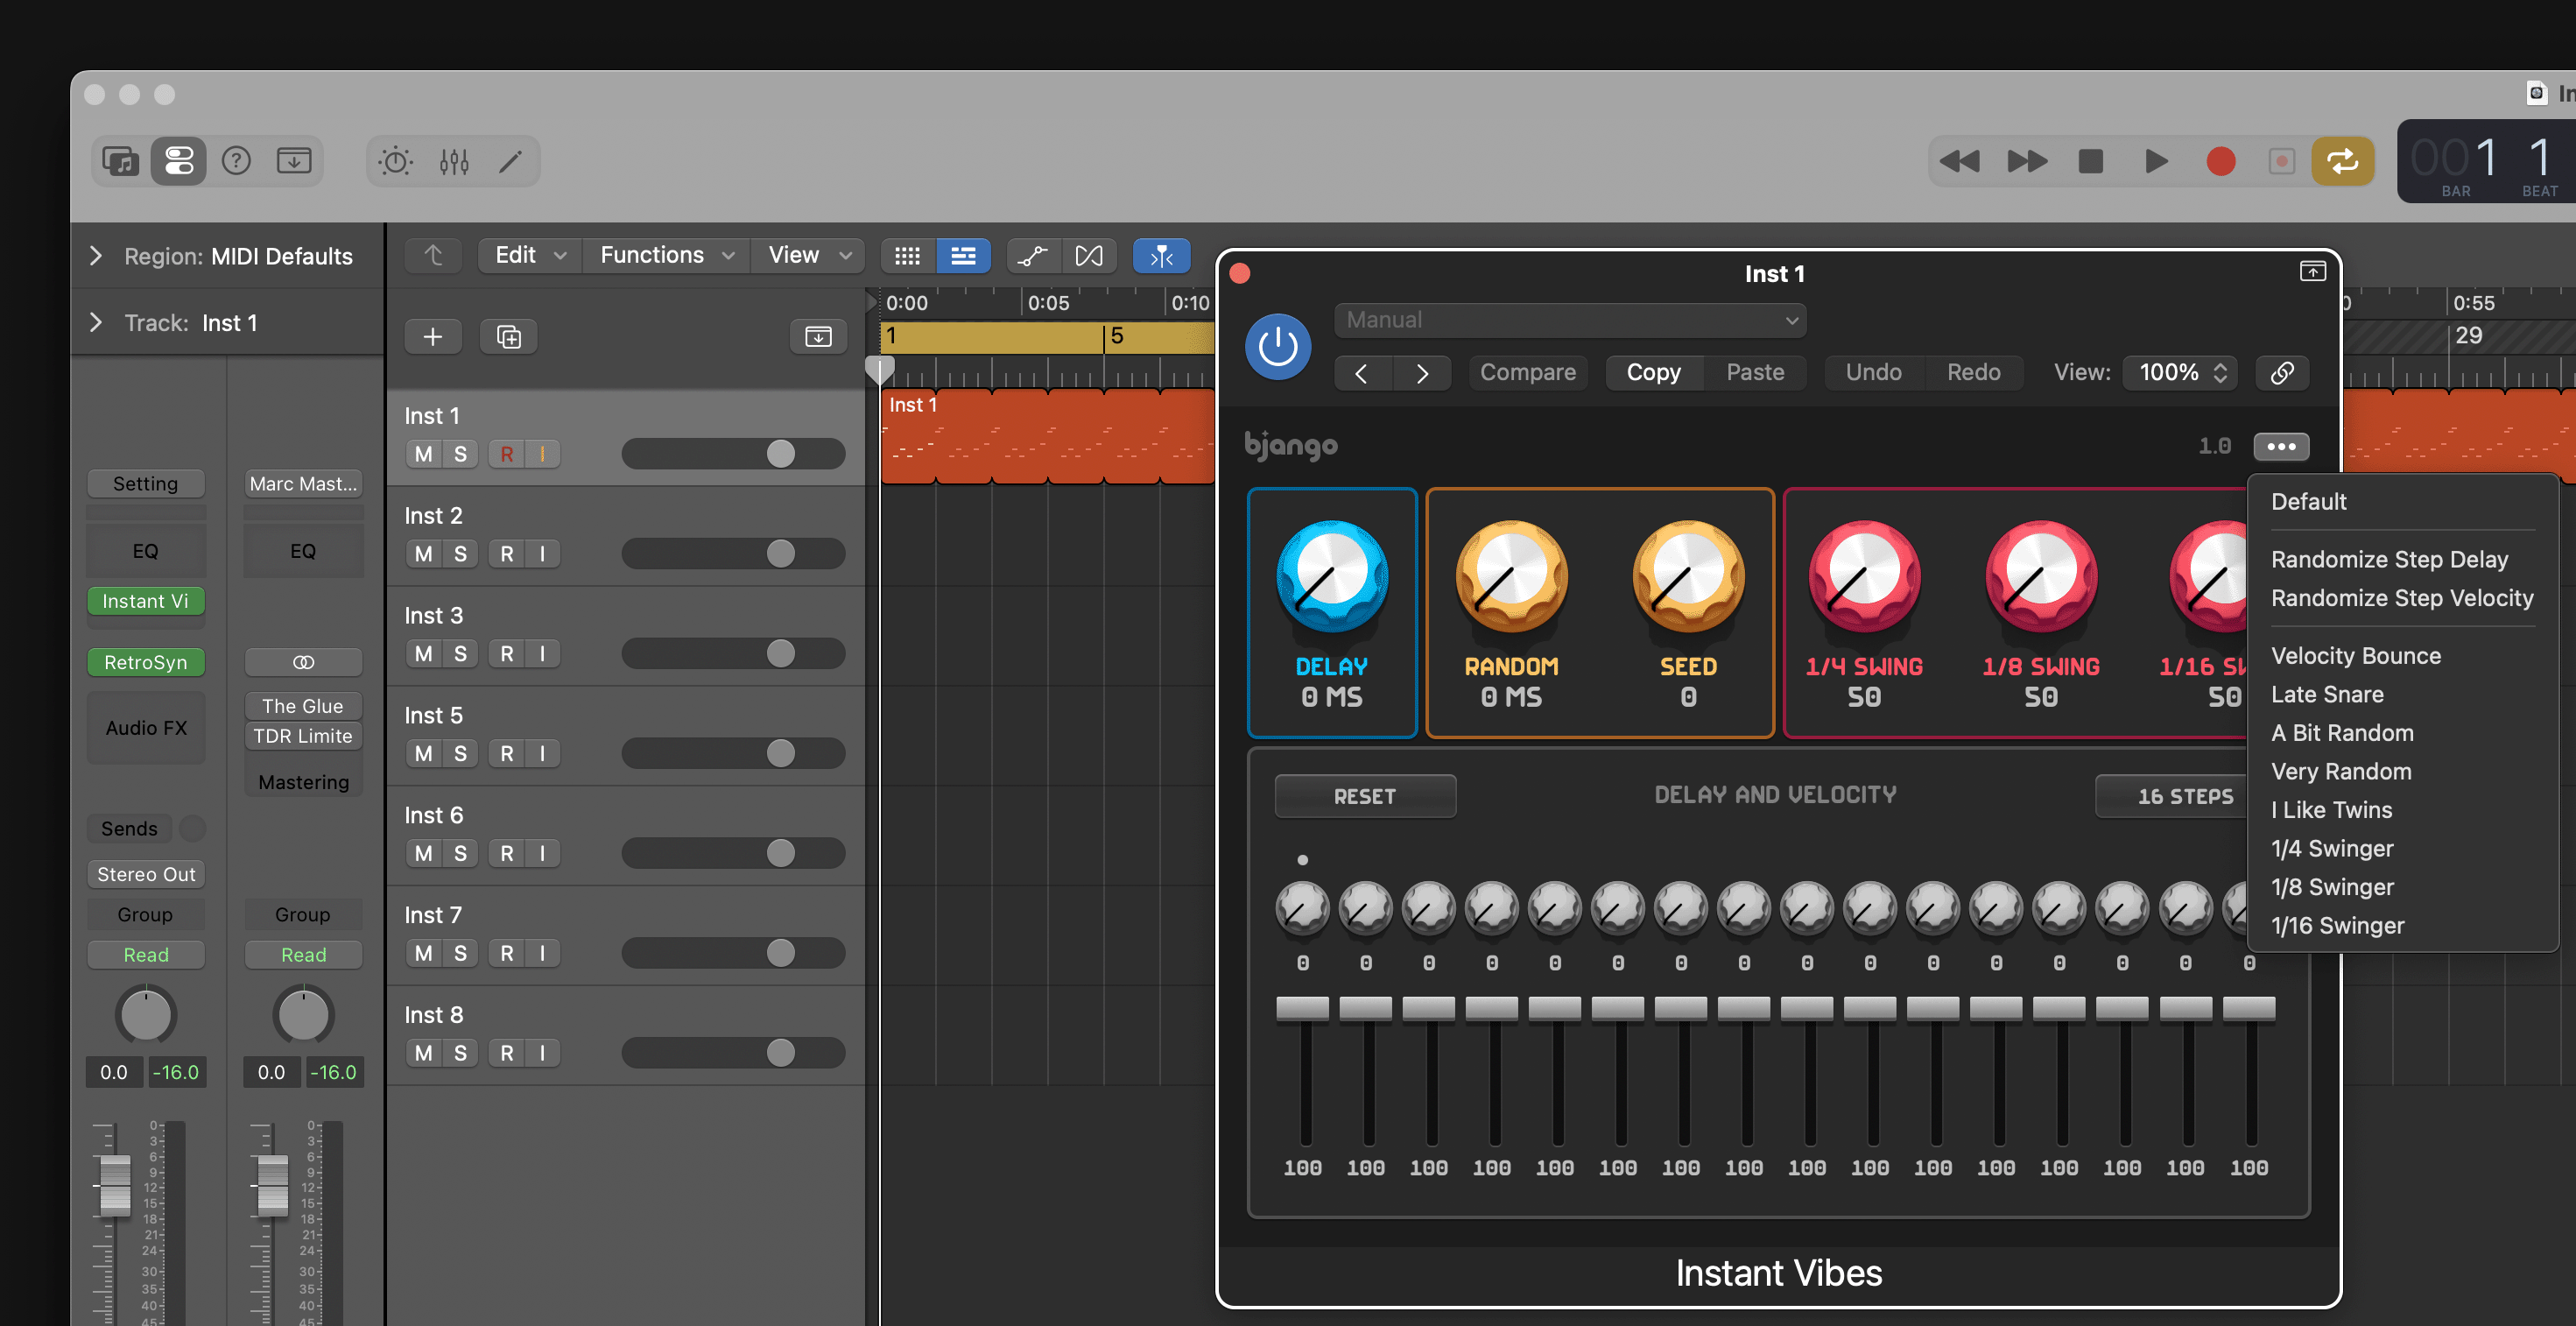Image resolution: width=2576 pixels, height=1326 pixels.
Task: Click the back arrow in tracks toolbar
Action: [x=433, y=256]
